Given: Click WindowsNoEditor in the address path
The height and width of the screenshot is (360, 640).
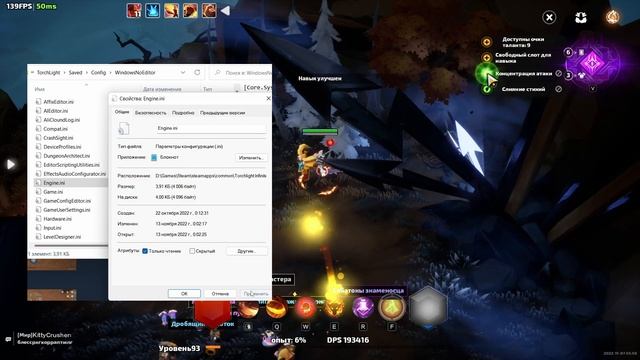Looking at the screenshot, I should (x=135, y=72).
